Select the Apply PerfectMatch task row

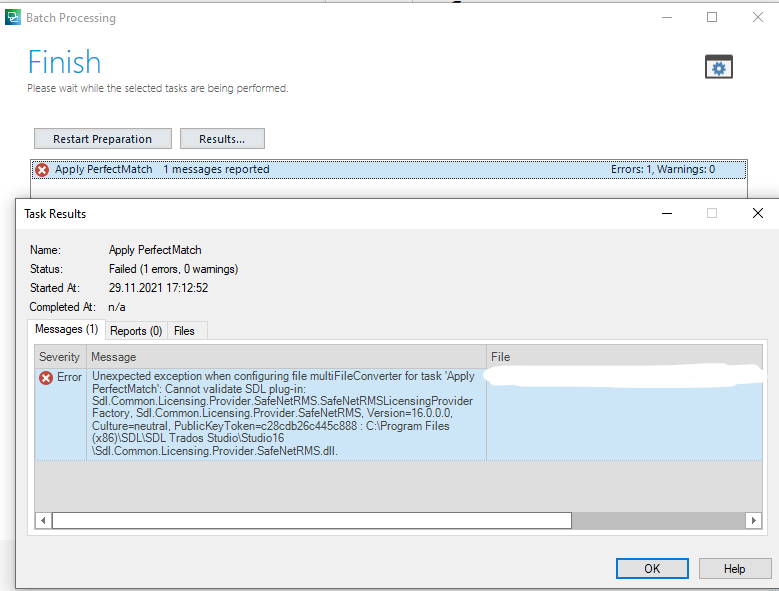[x=389, y=169]
